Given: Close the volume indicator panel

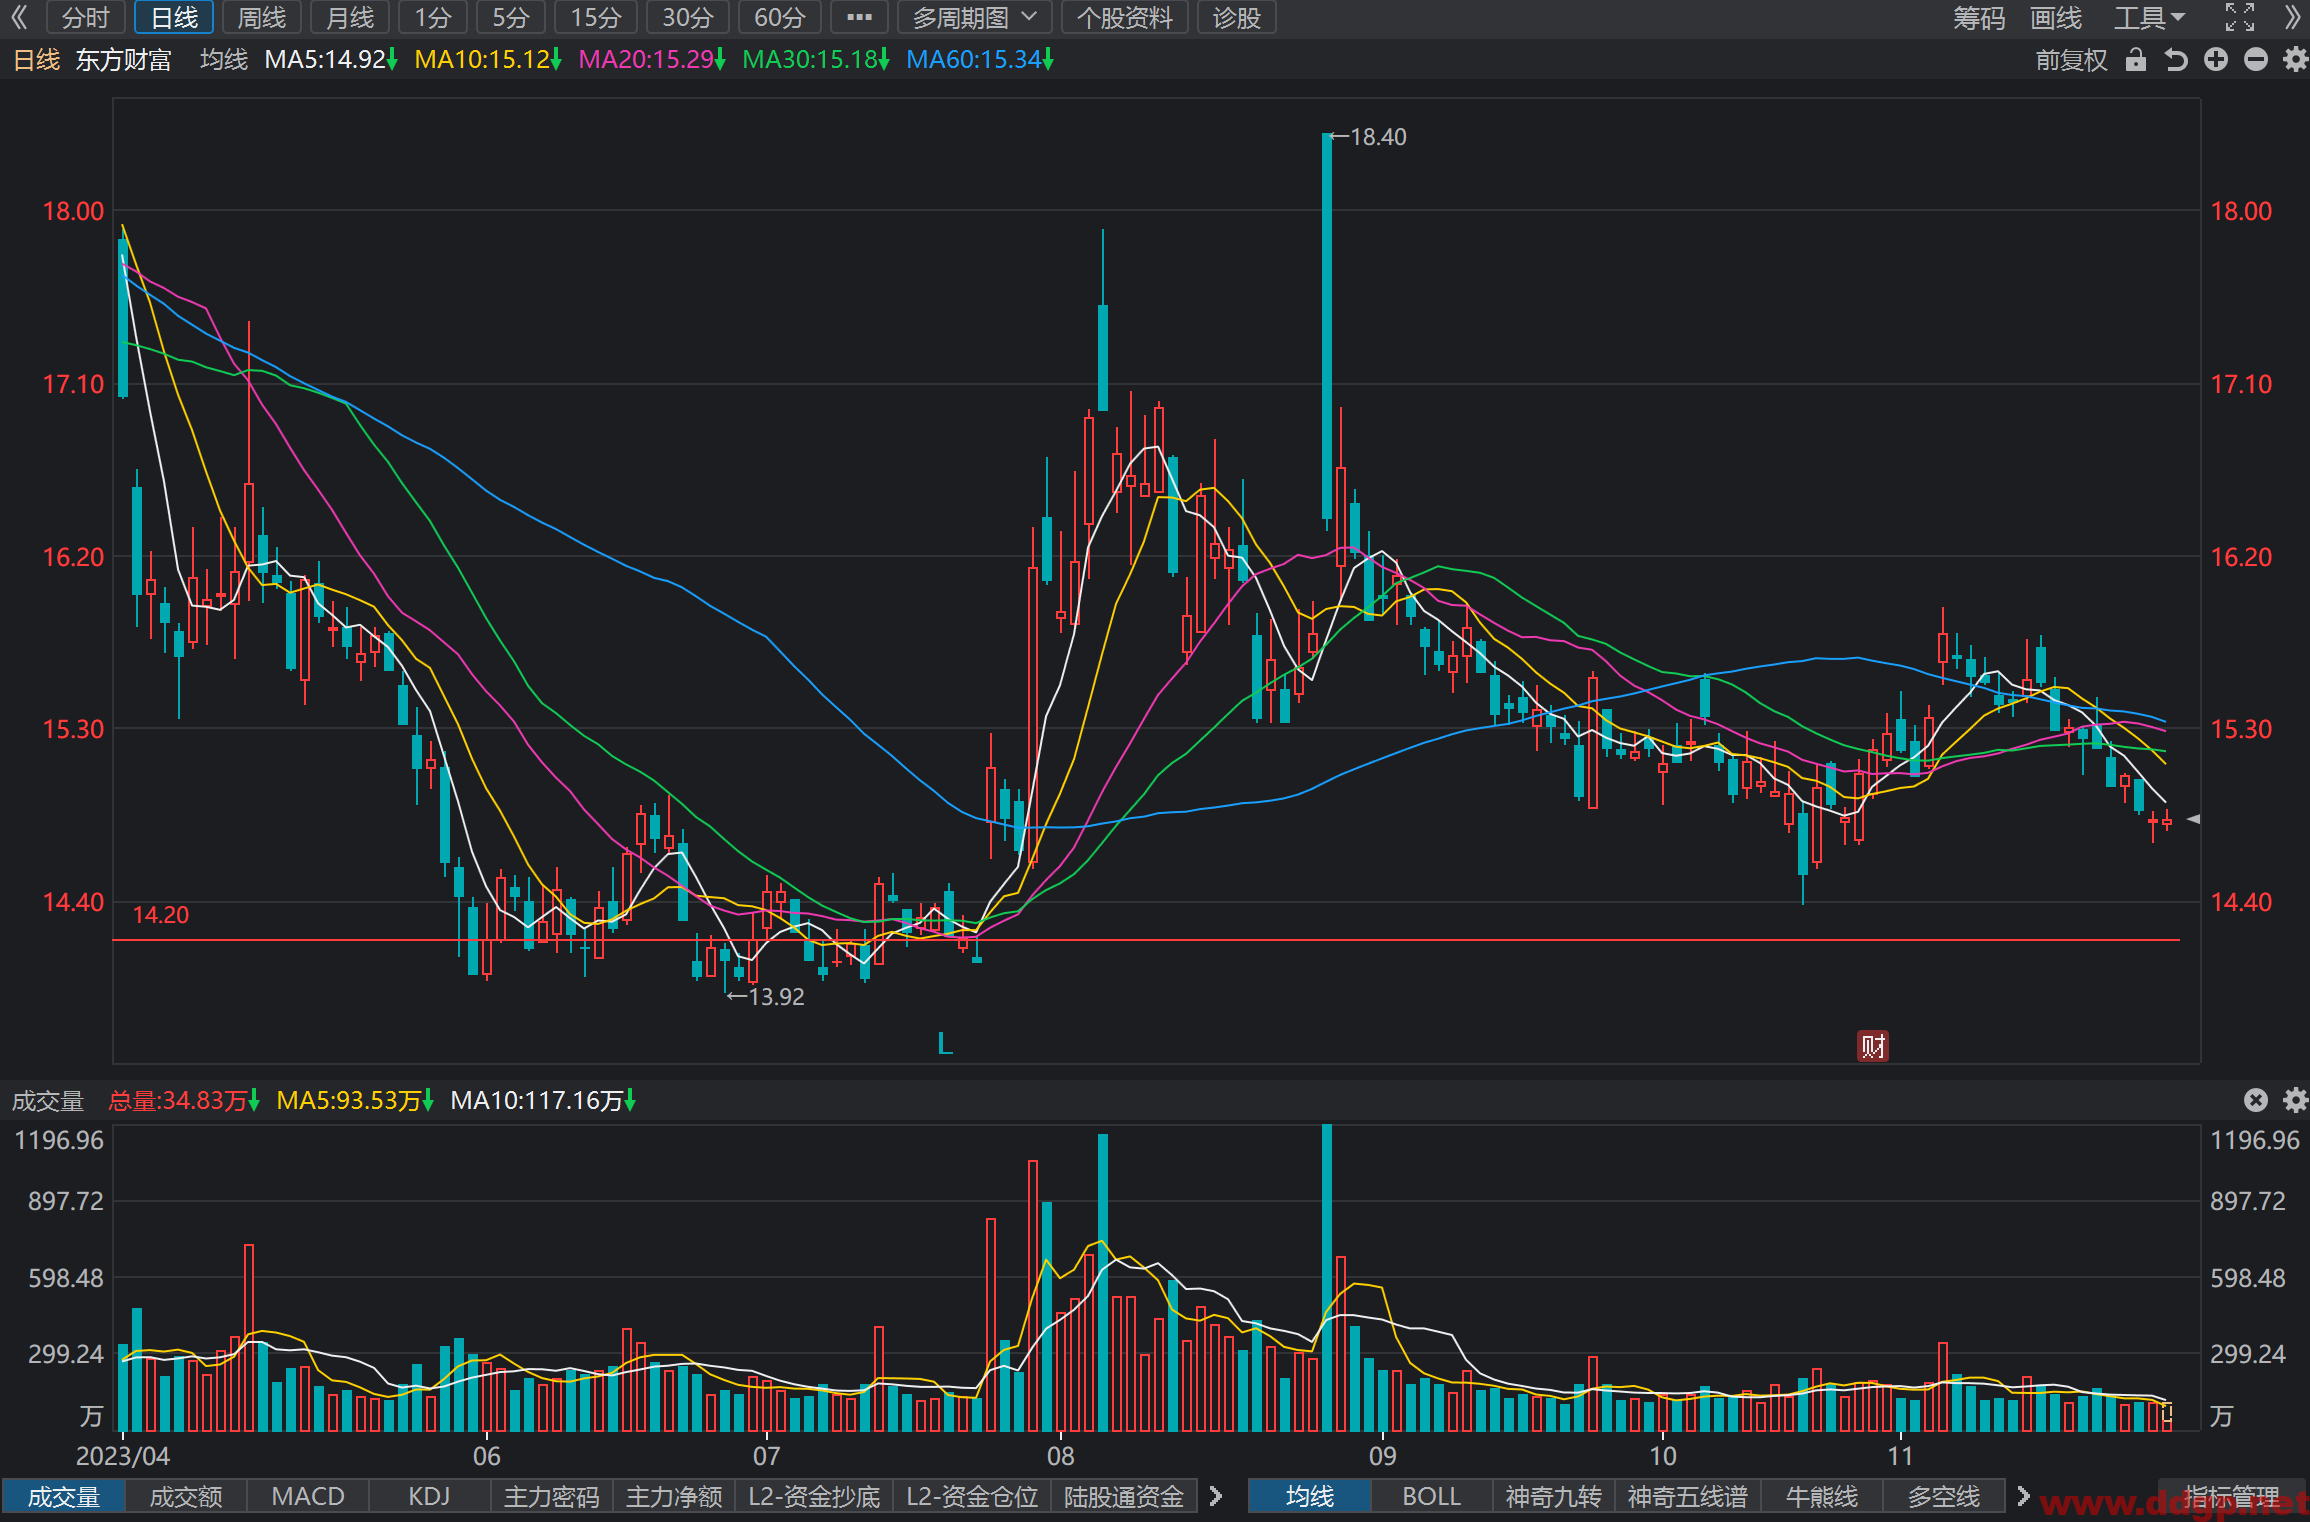Looking at the screenshot, I should coord(2255,1100).
